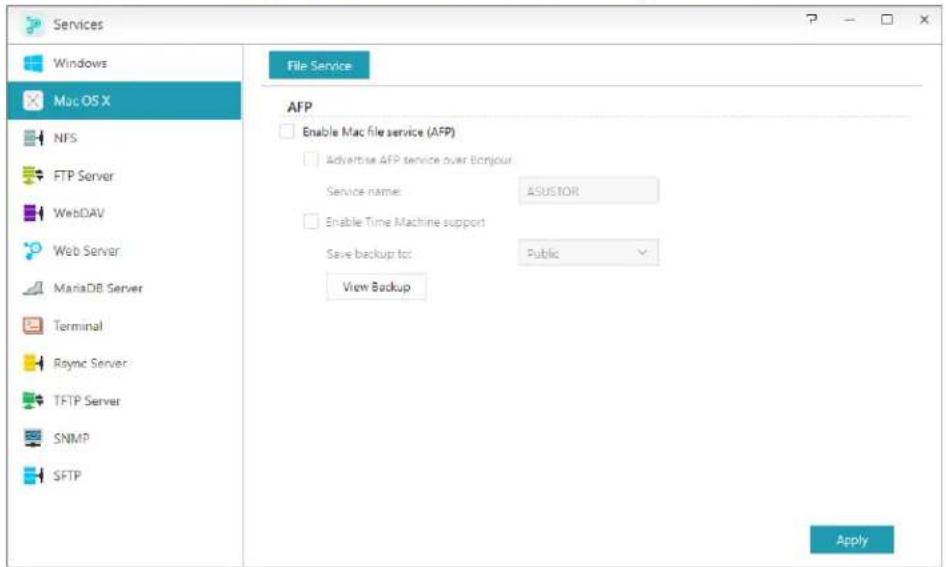Click the Web Server icon
Image resolution: width=946 pixels, height=567 pixels.
33,250
